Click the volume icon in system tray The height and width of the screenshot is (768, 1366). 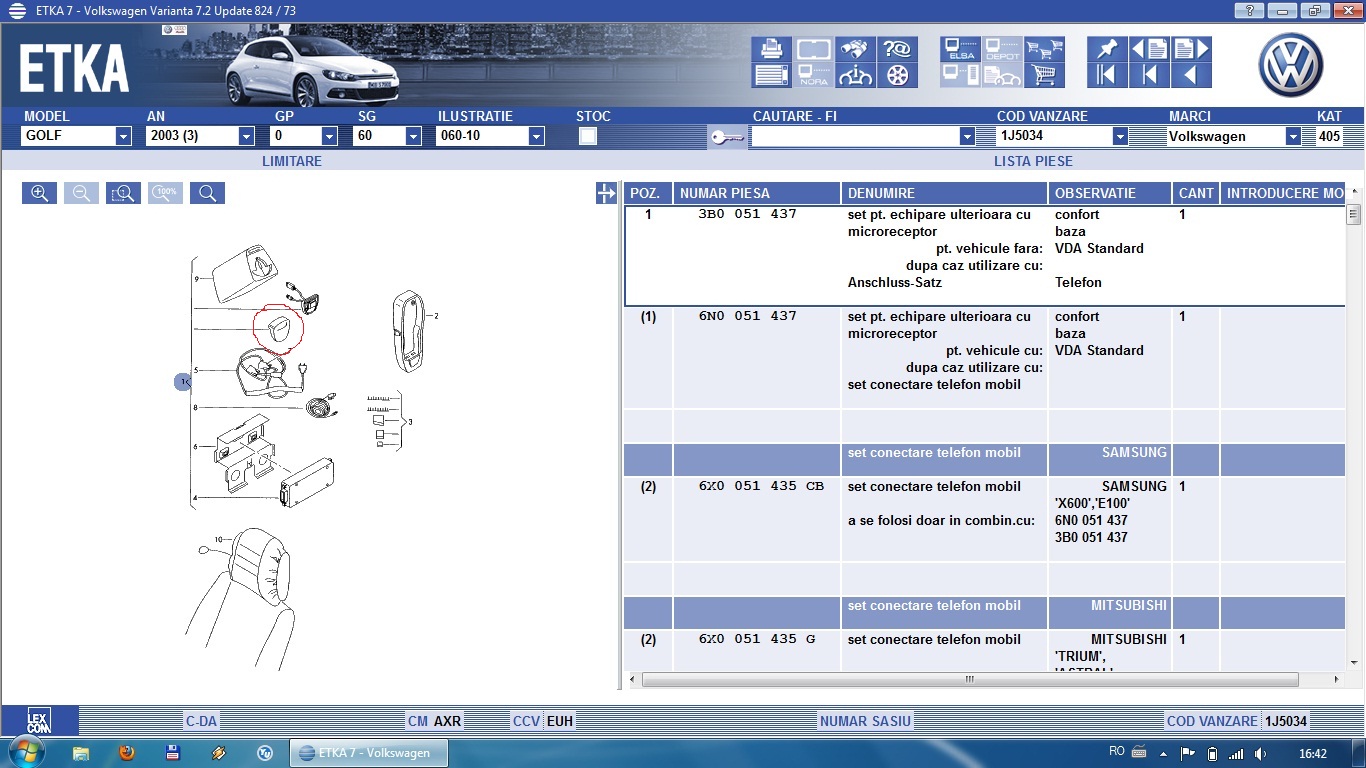coord(1261,753)
